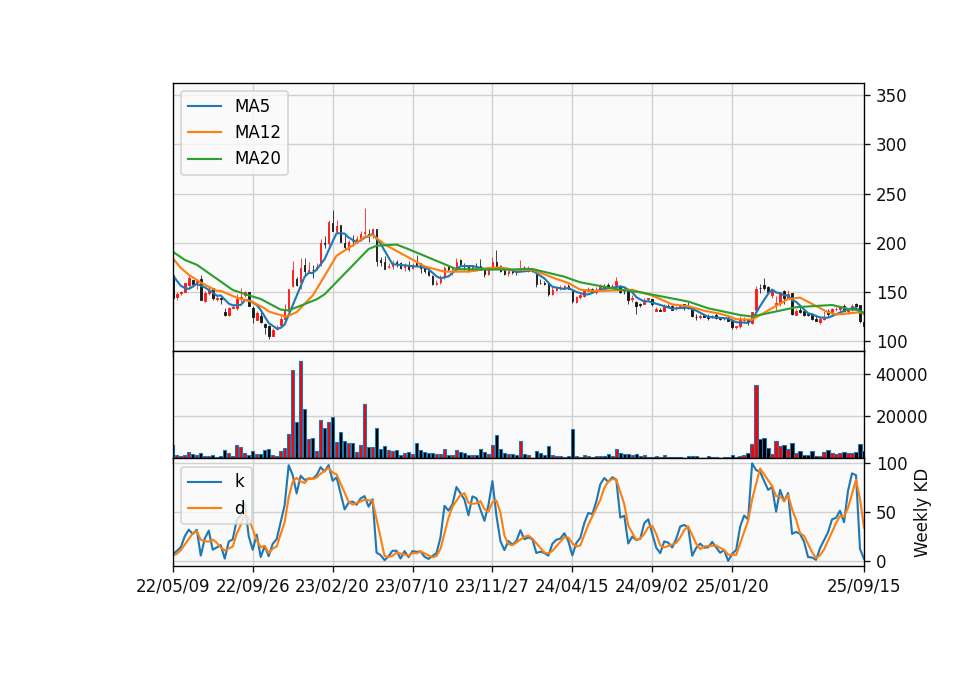This screenshot has width=960, height=690.
Task: Click the 23/02/20 date label
Action: pos(332,586)
